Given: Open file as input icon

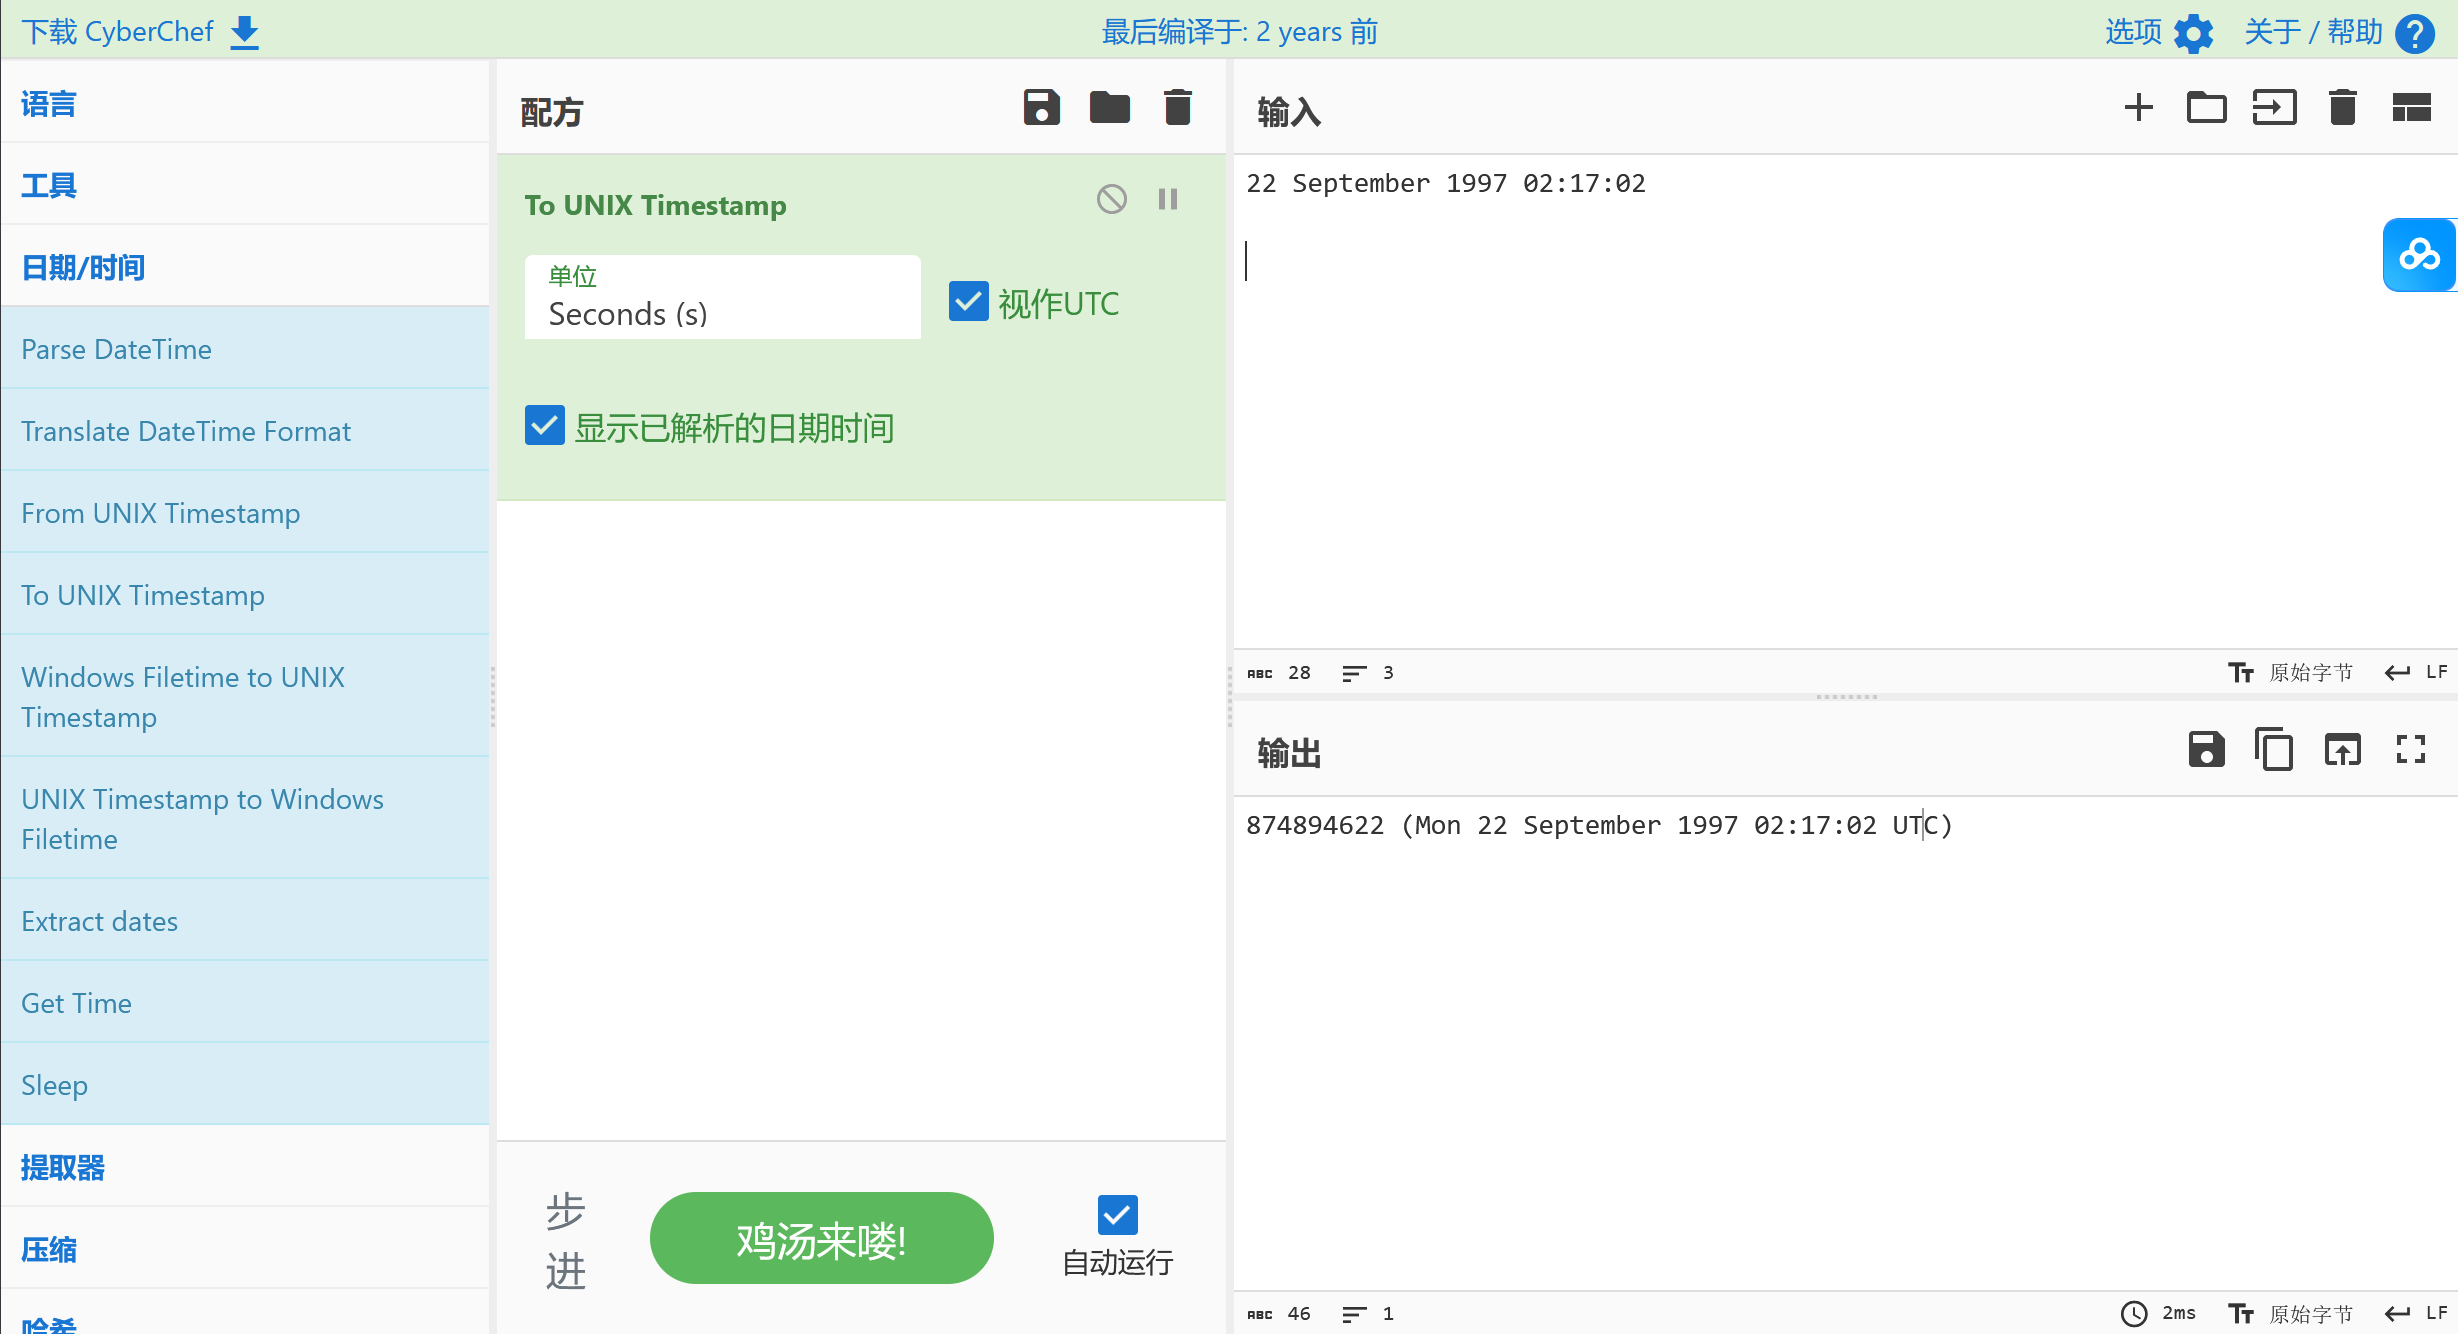Looking at the screenshot, I should pos(2275,108).
